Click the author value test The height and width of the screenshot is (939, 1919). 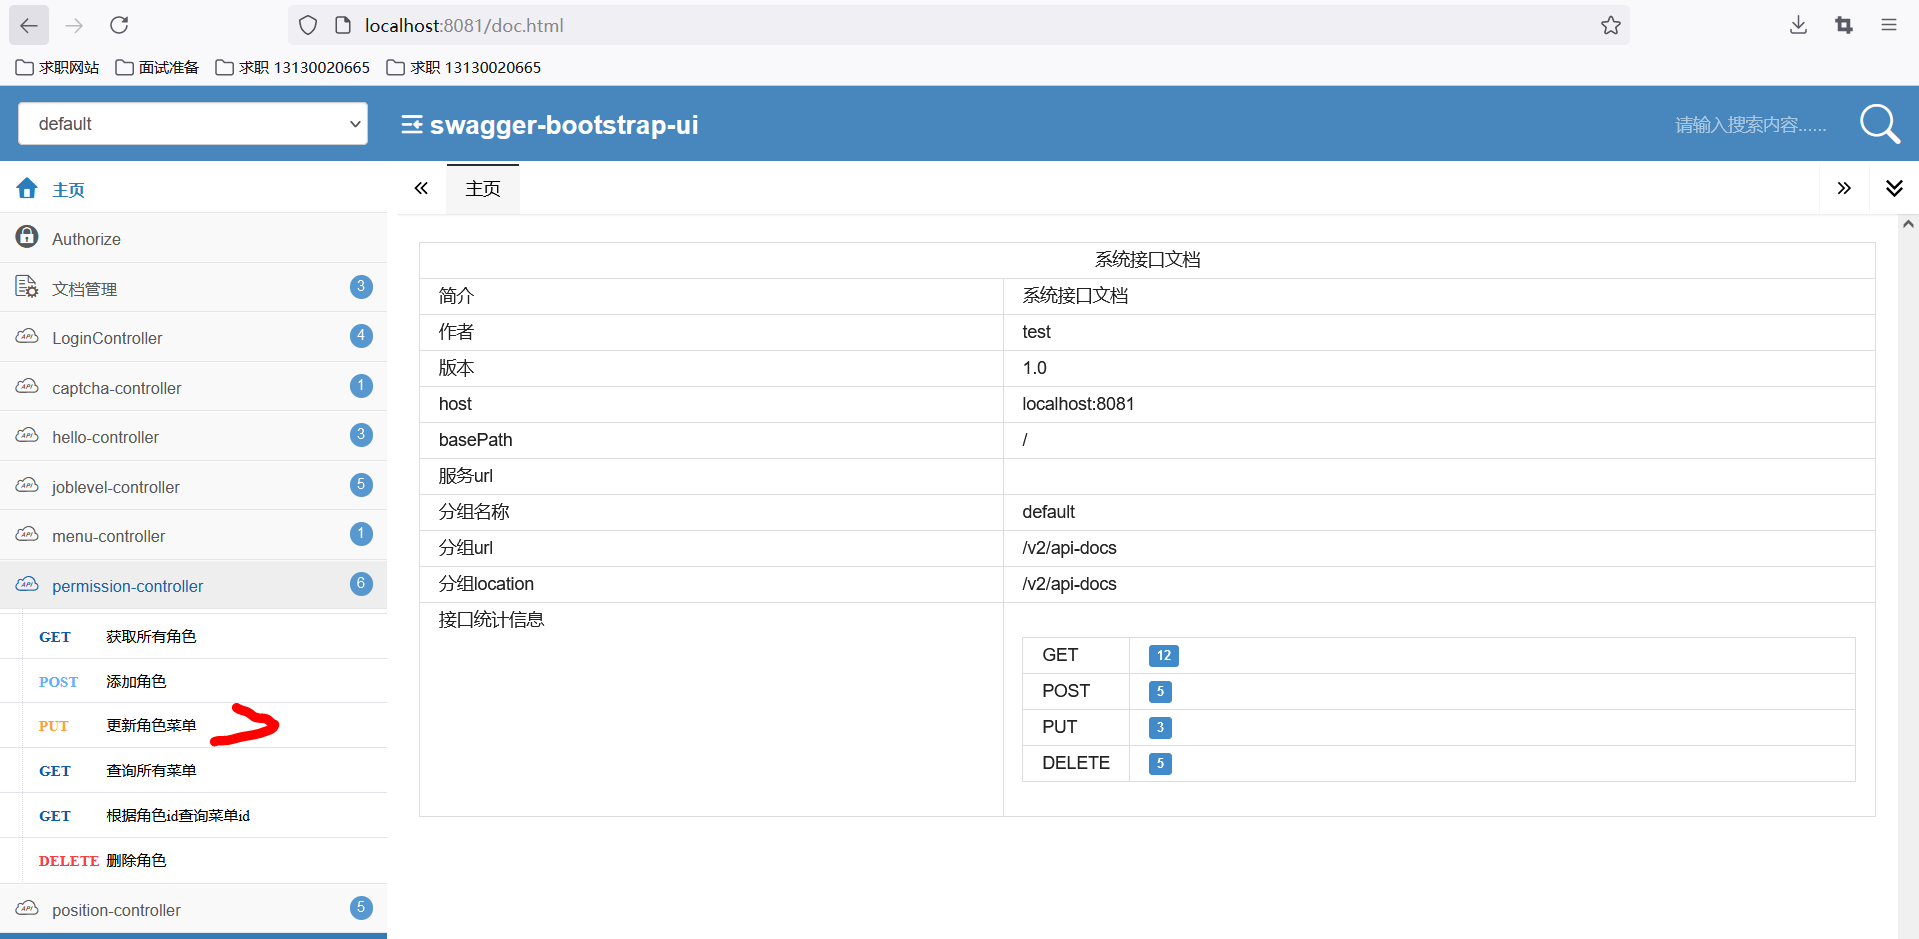coord(1036,332)
